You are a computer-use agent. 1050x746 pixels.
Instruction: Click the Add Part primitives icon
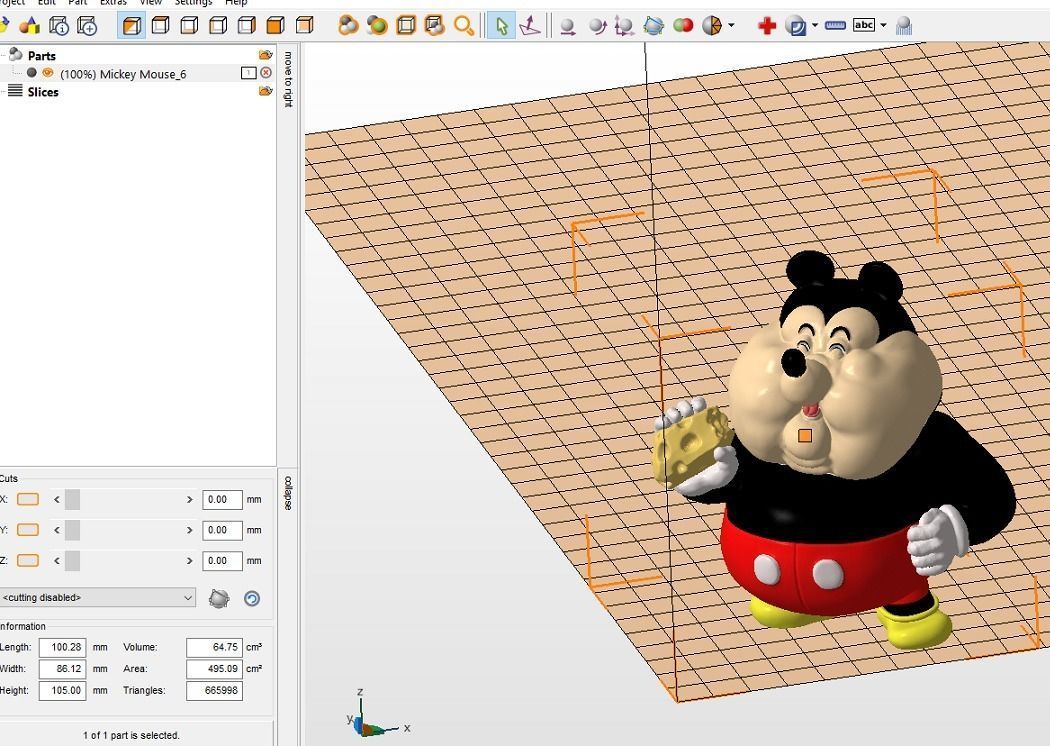pos(29,26)
